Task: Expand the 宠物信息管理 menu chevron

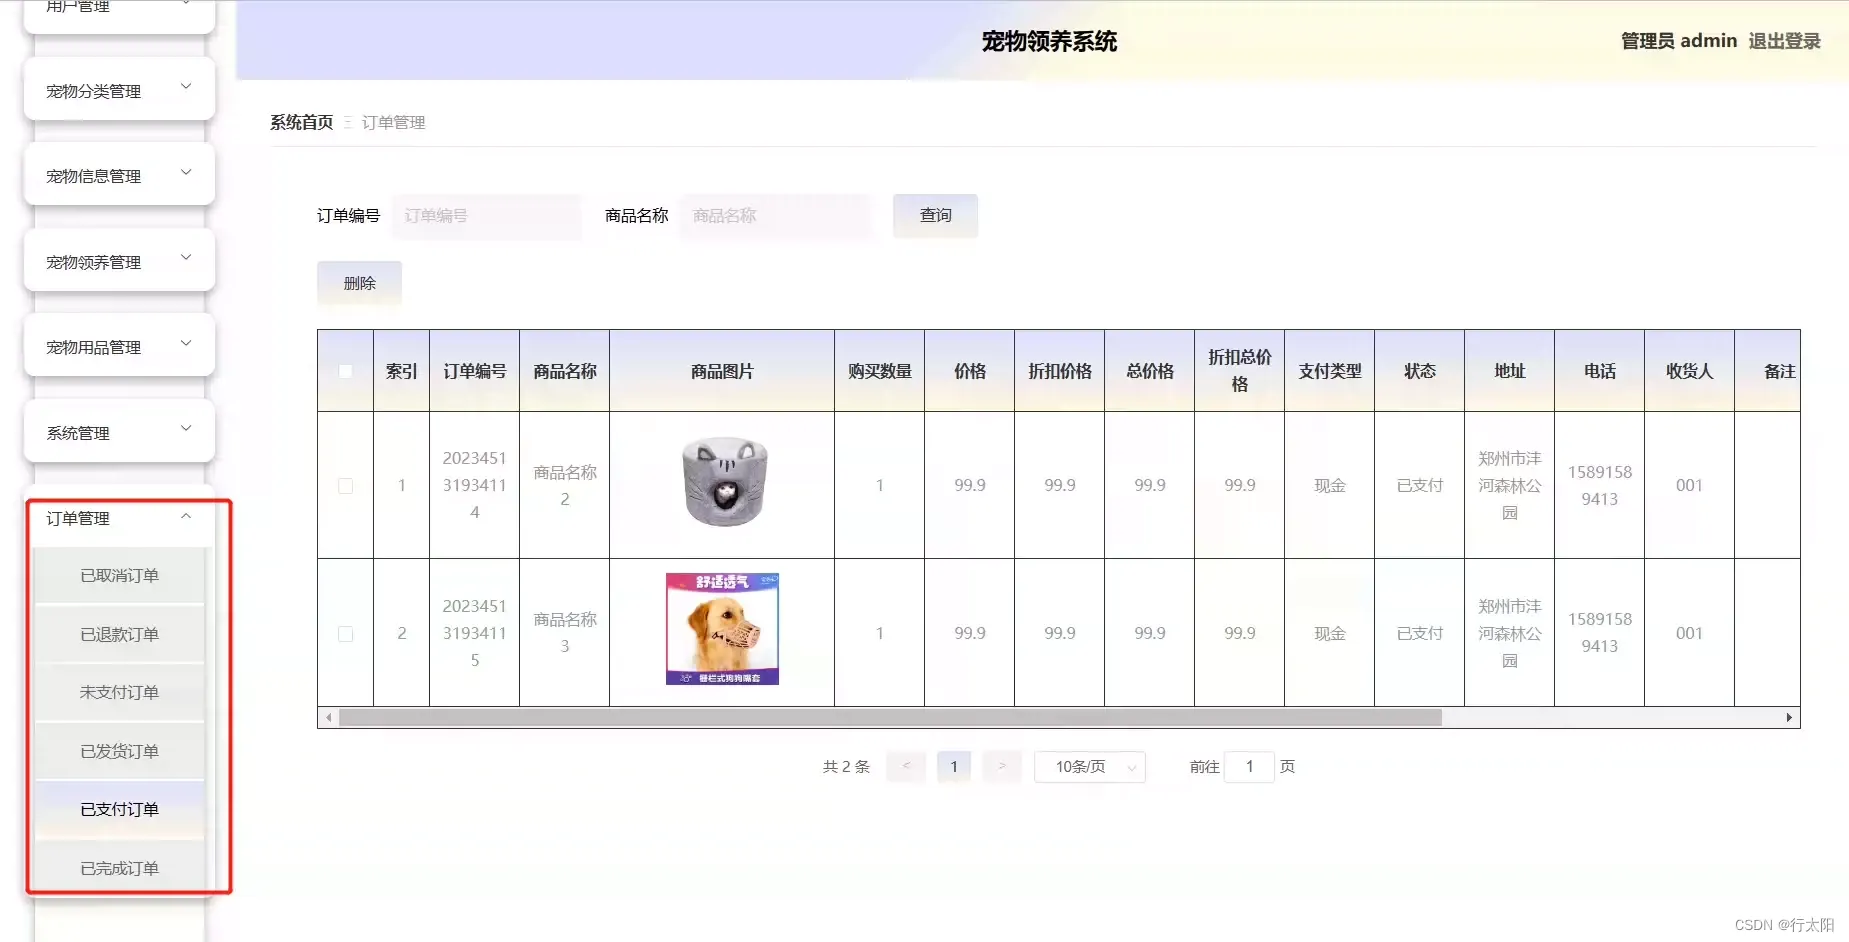Action: [186, 173]
